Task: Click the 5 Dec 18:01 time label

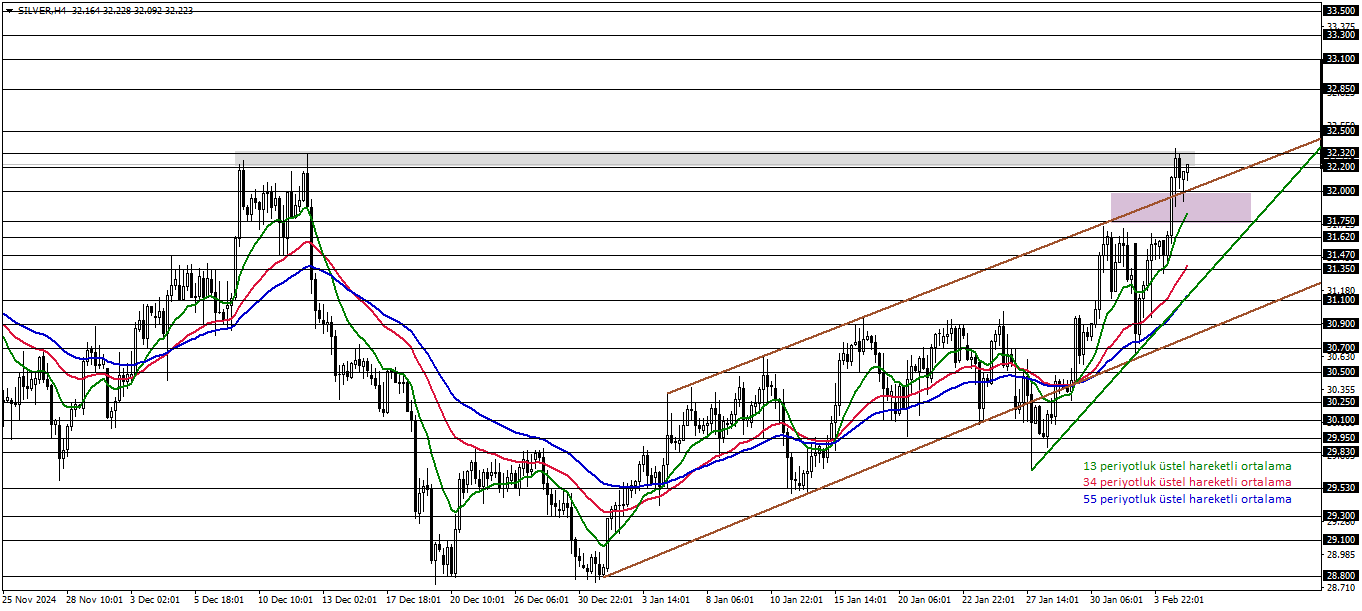Action: (219, 600)
